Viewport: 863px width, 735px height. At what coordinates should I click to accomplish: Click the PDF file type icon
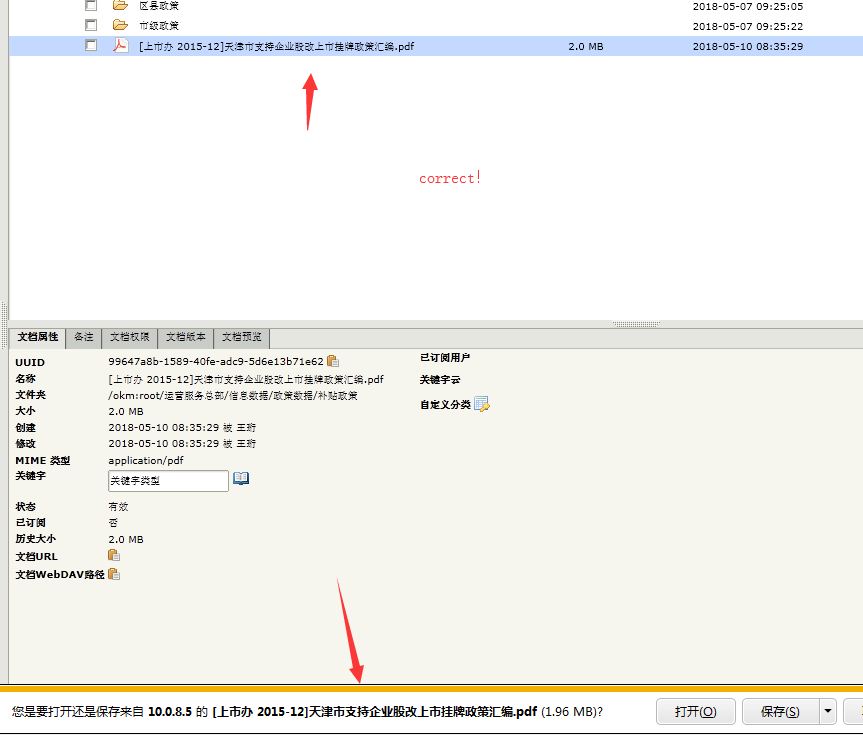pos(120,46)
